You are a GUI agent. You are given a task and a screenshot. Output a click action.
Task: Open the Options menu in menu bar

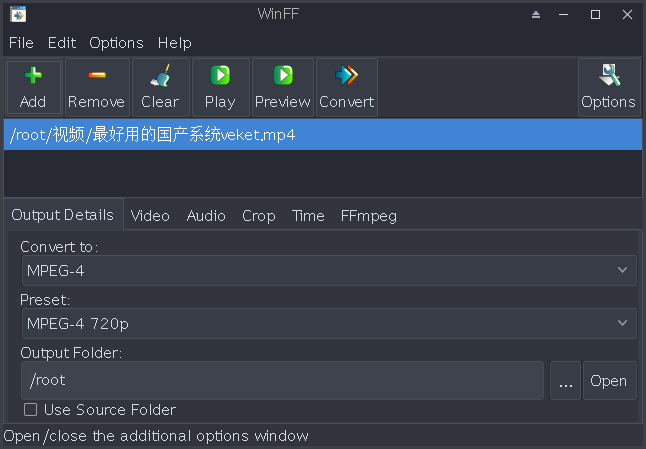pos(117,43)
